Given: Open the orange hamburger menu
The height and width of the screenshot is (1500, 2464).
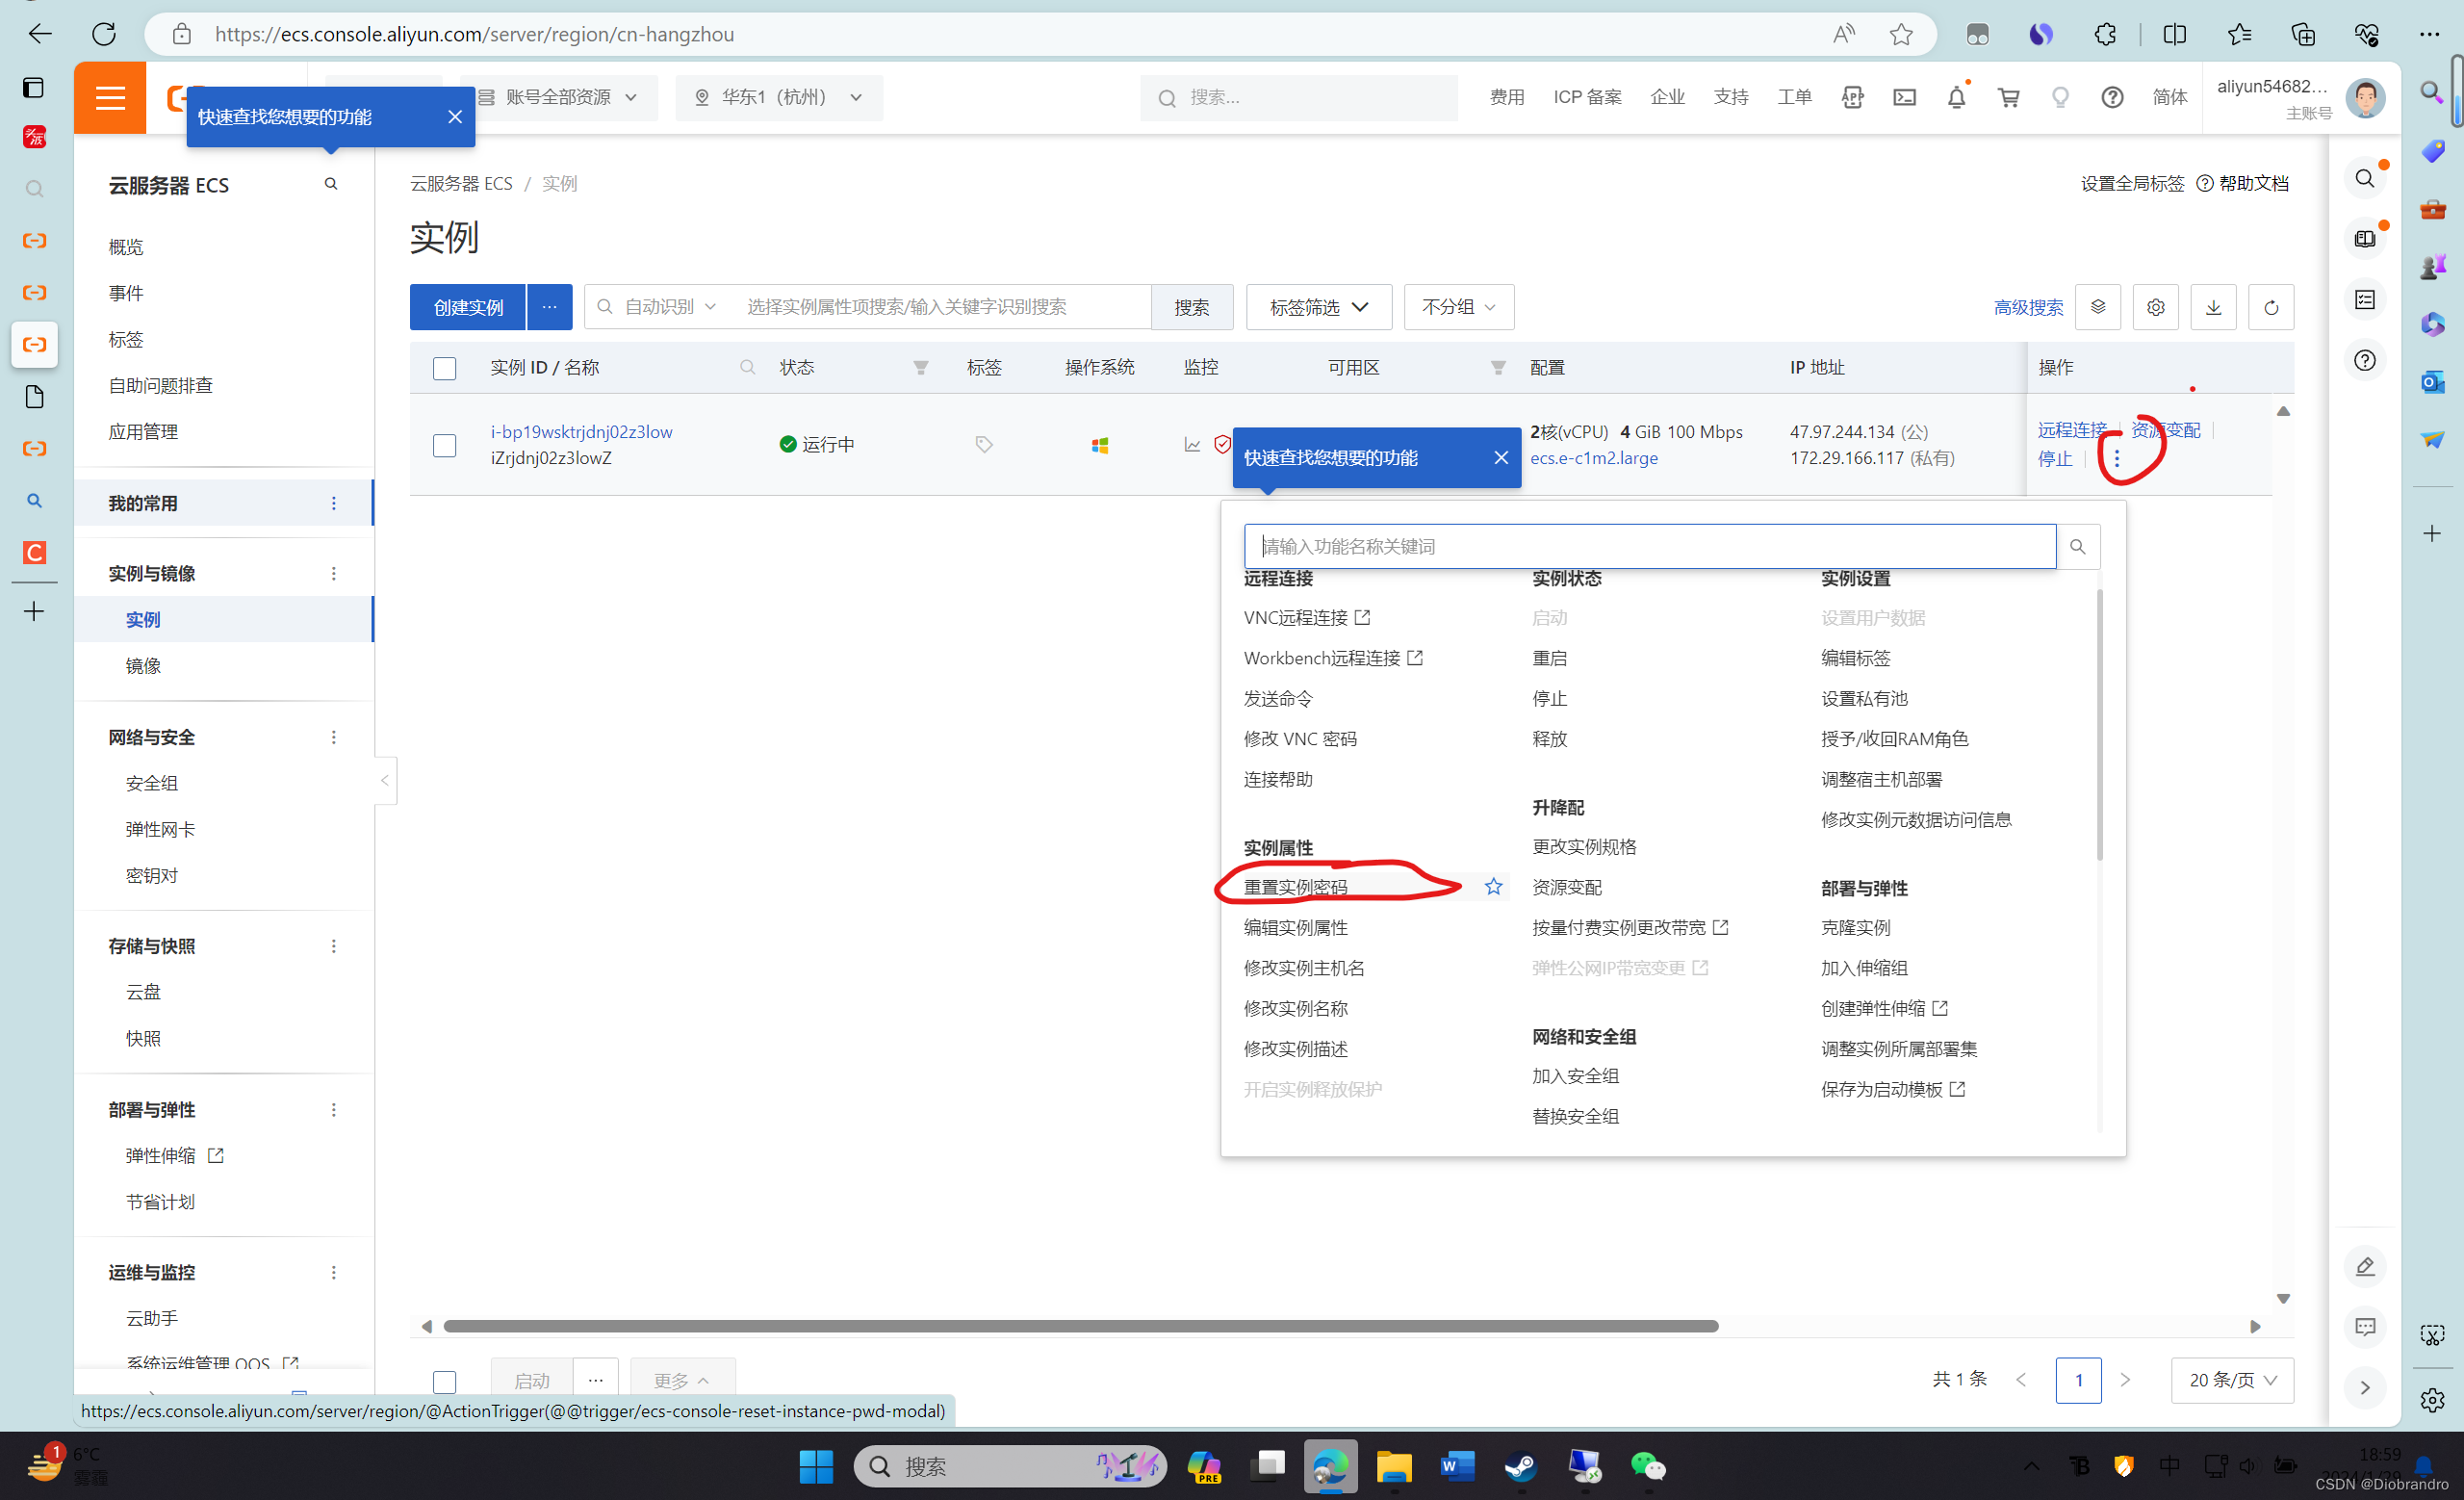Looking at the screenshot, I should coord(110,97).
